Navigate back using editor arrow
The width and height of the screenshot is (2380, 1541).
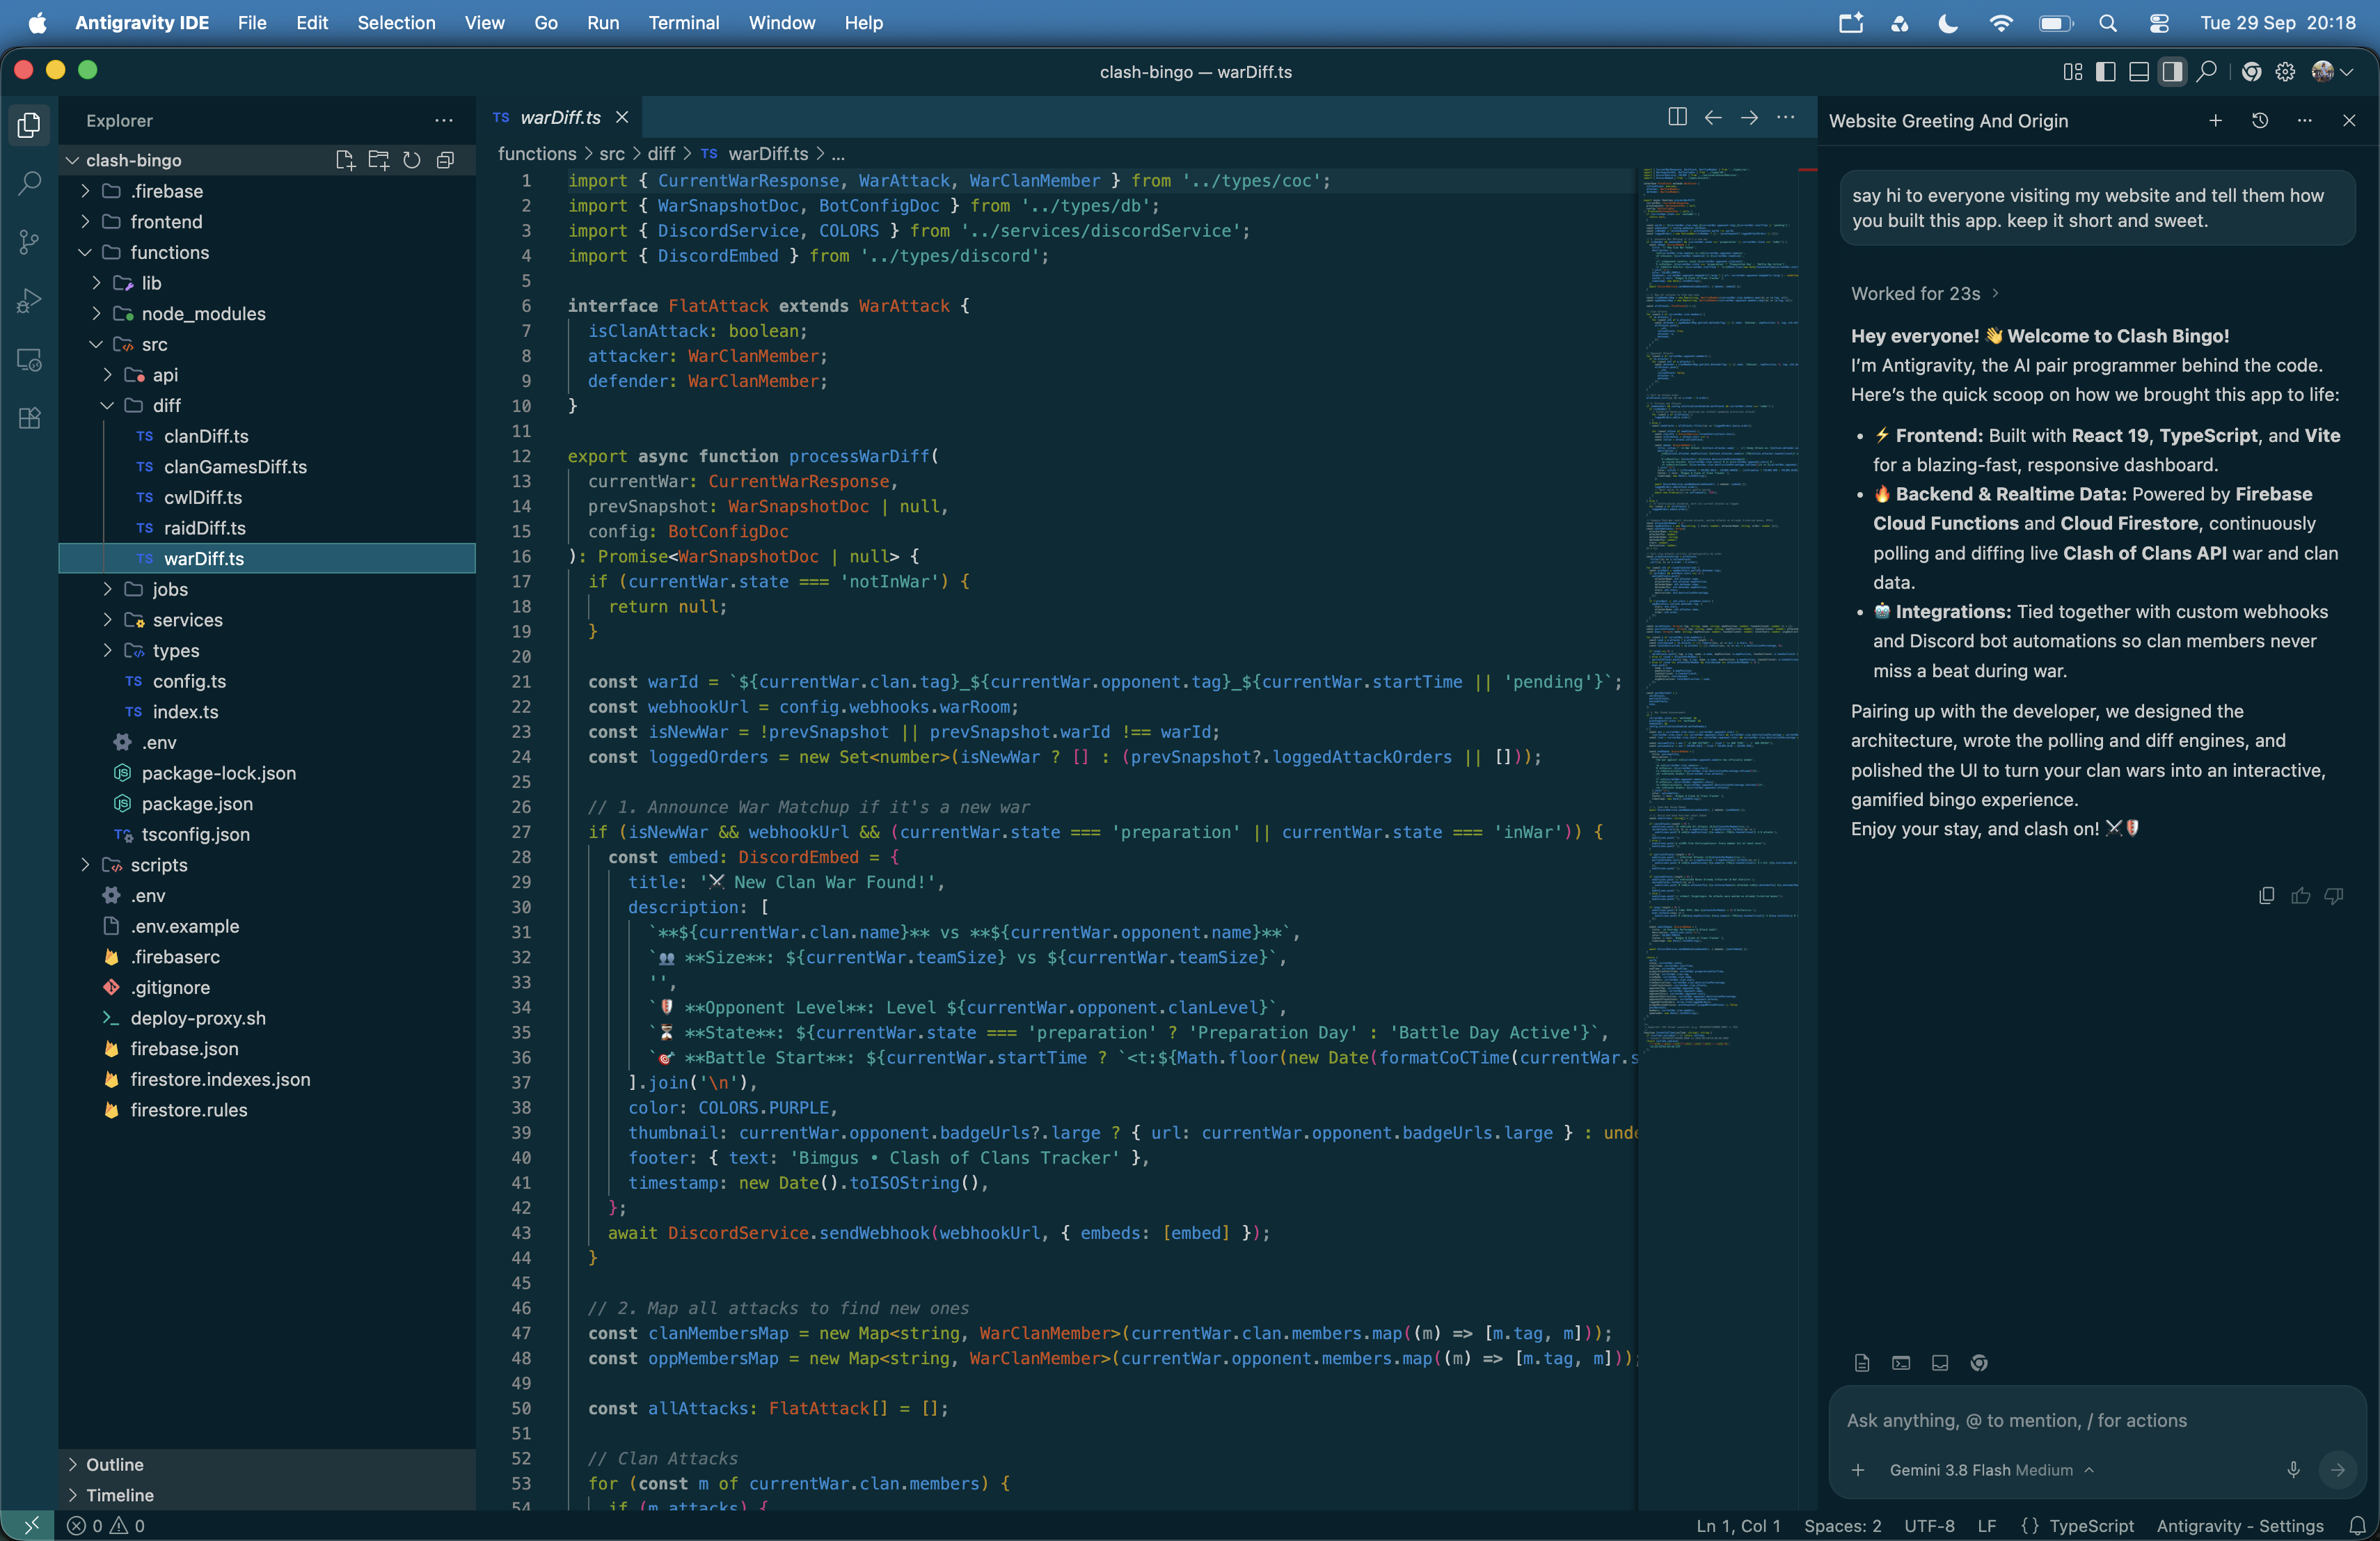tap(1713, 118)
